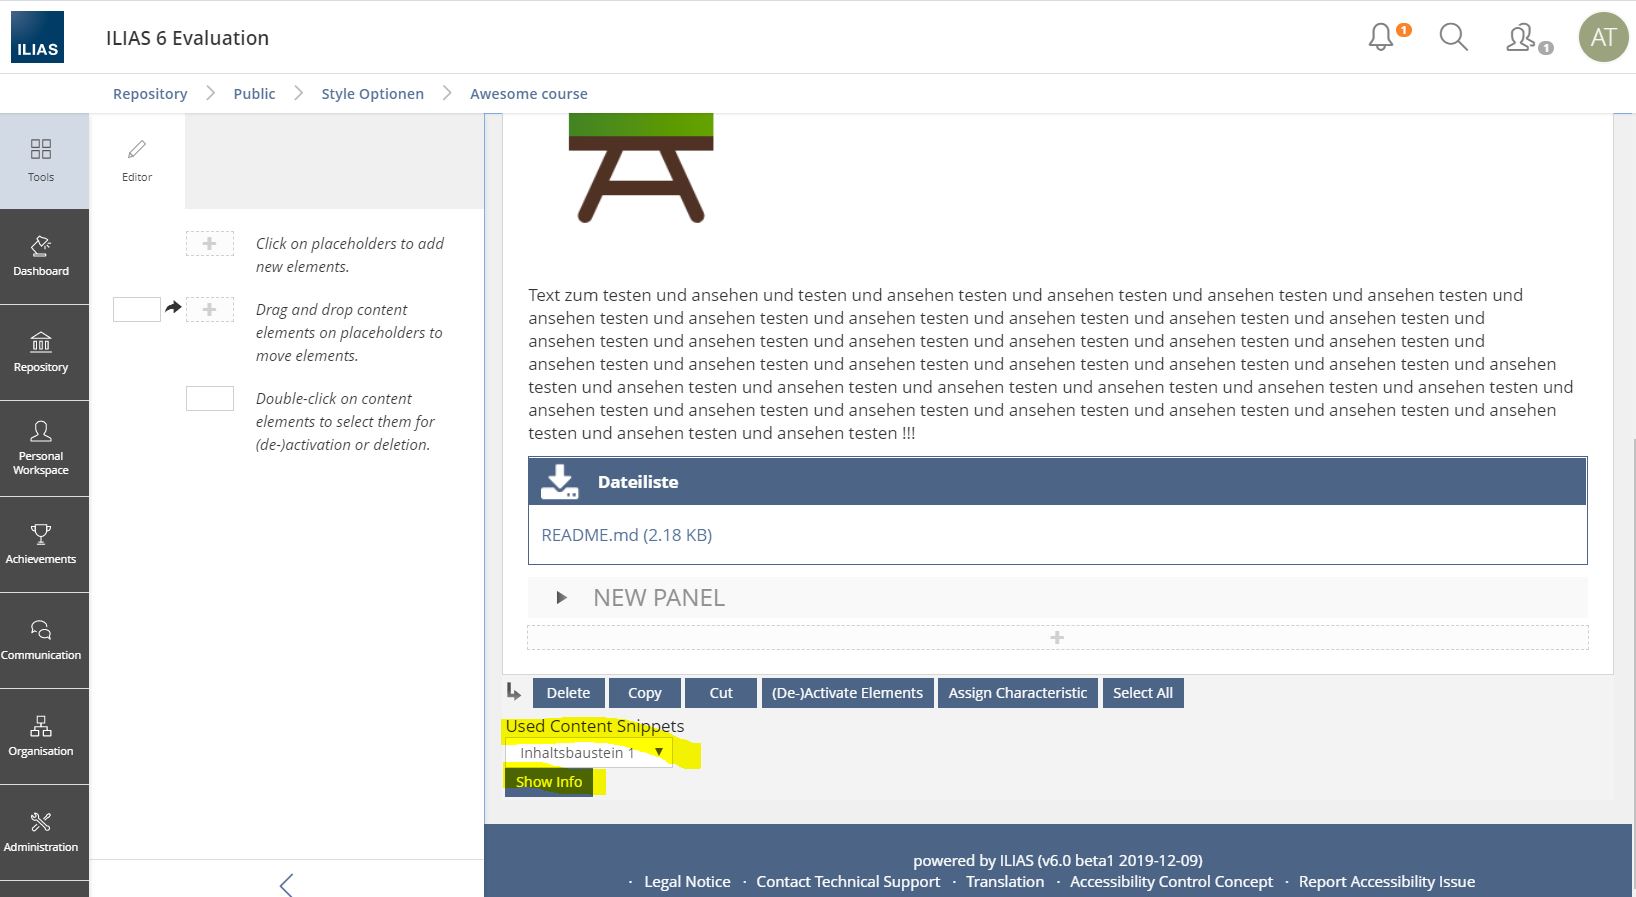
Task: Open Communication in sidebar
Action: click(x=41, y=640)
